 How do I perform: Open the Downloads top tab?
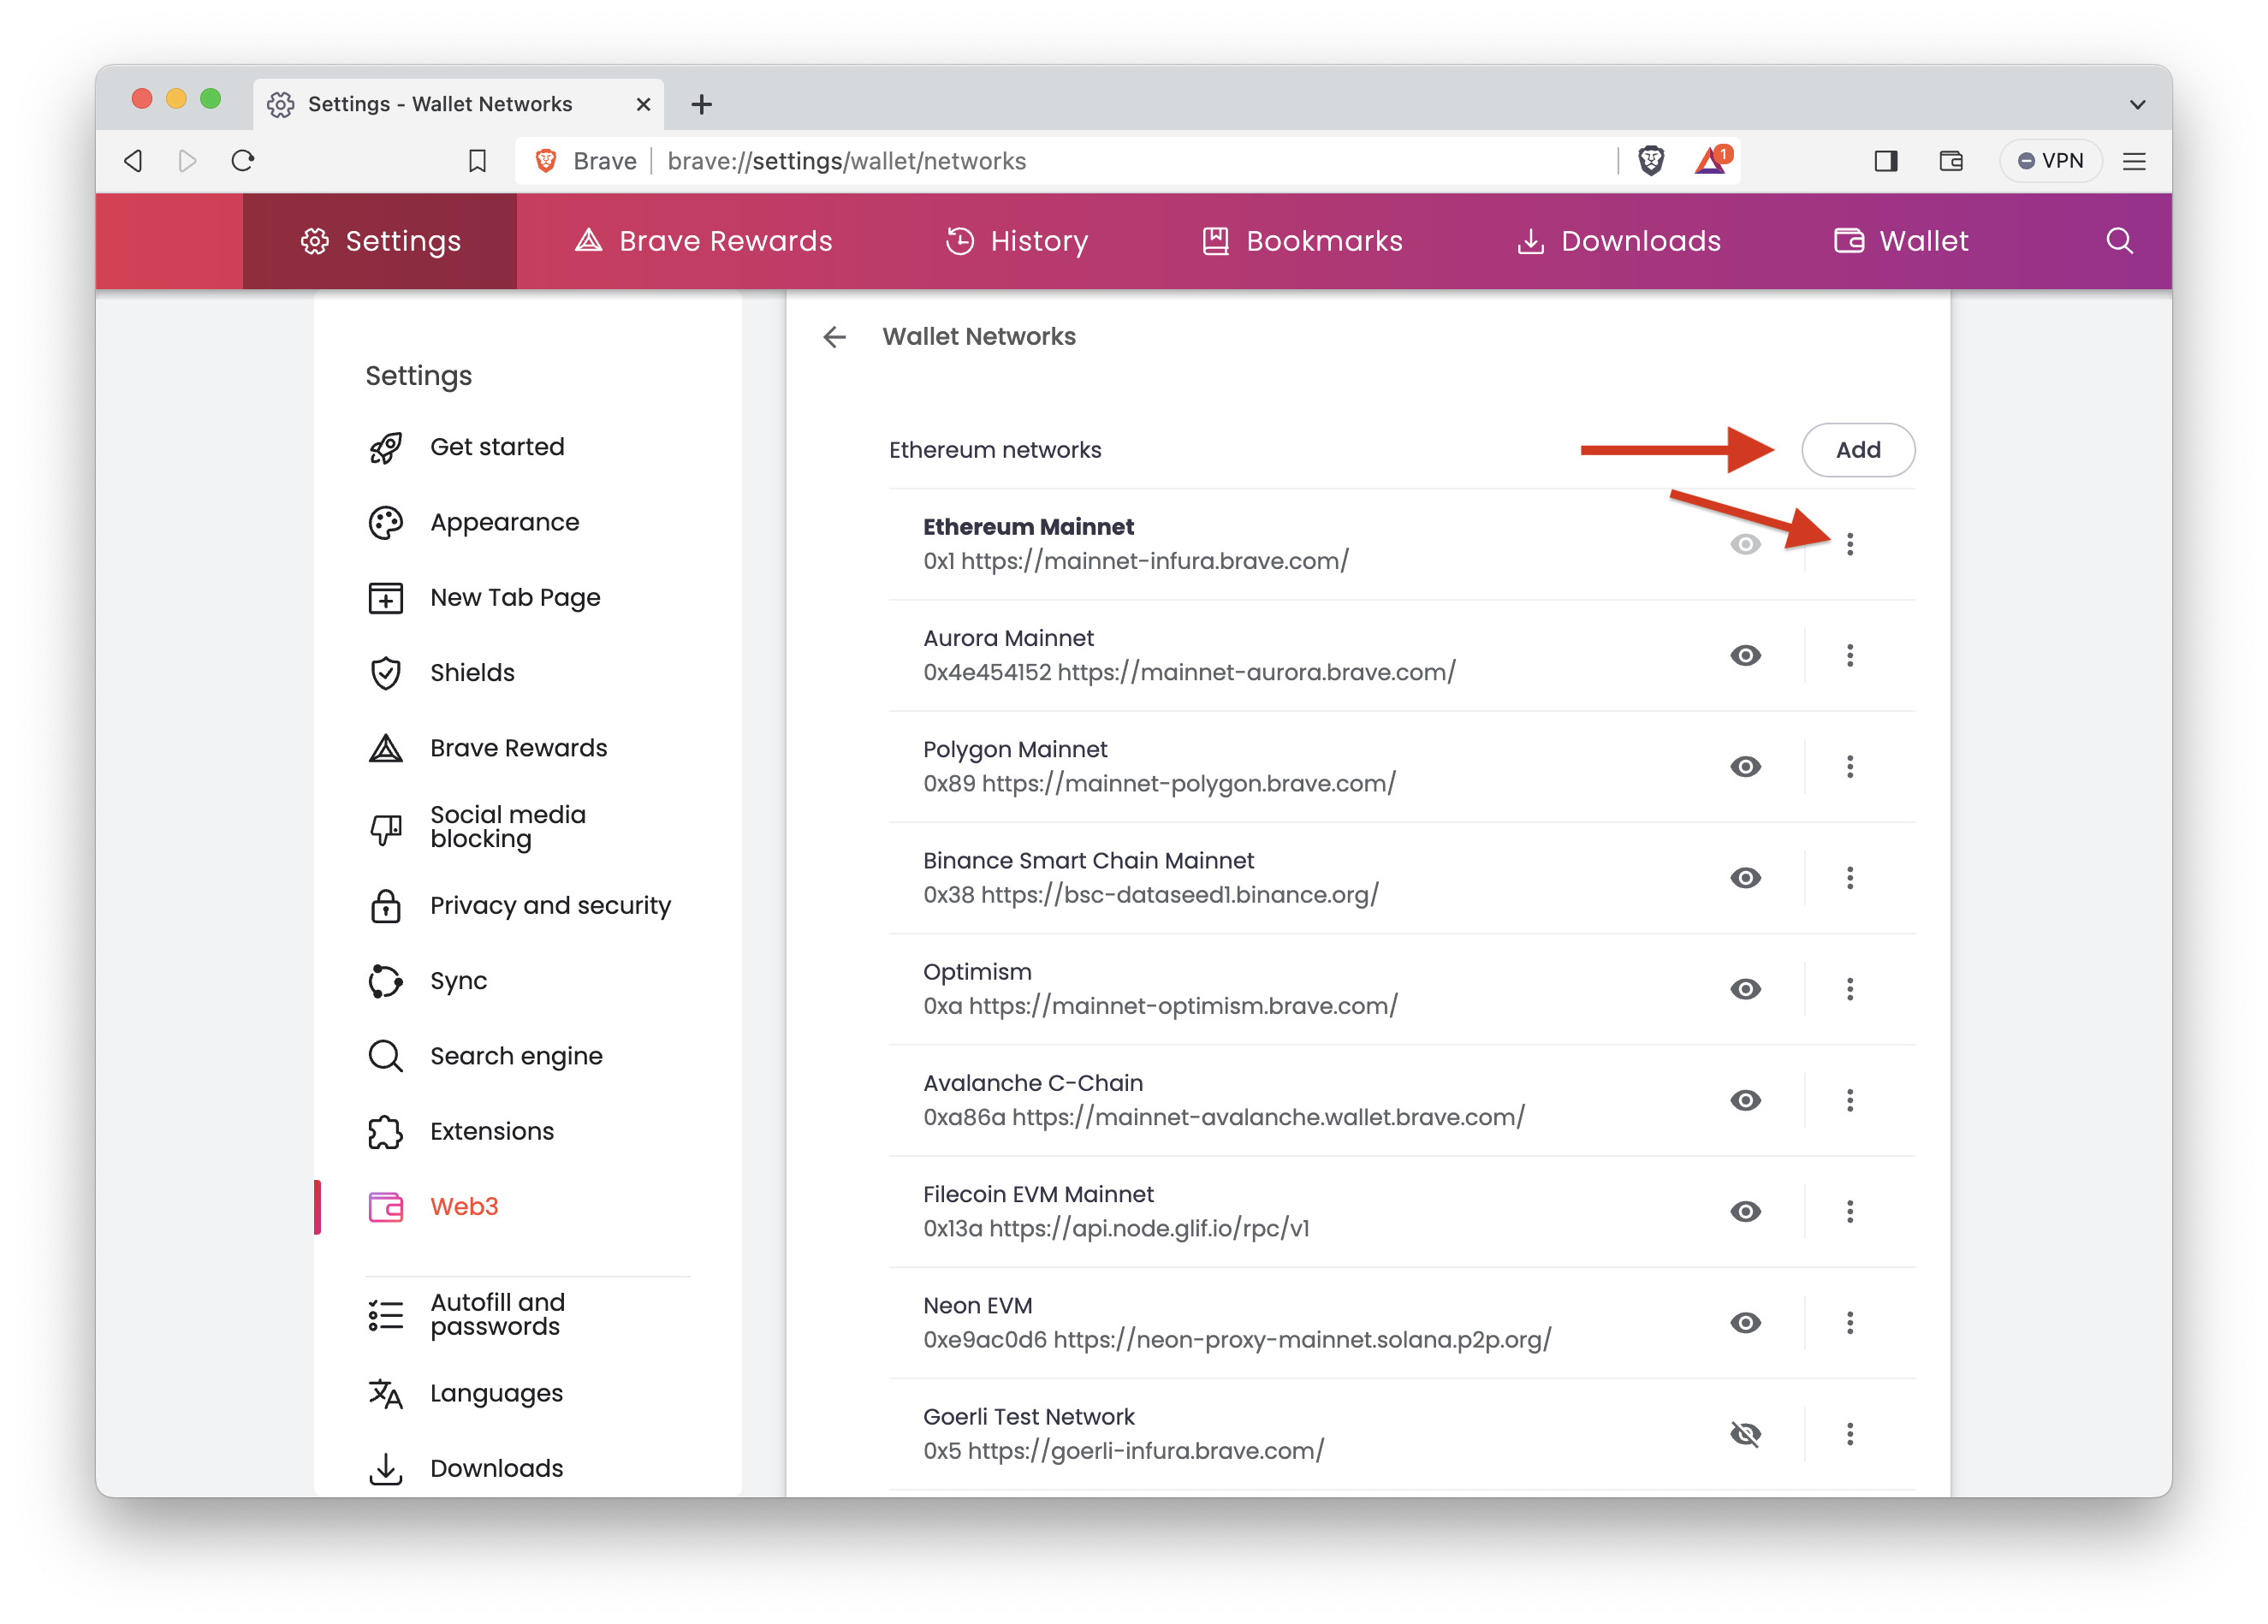(x=1618, y=241)
